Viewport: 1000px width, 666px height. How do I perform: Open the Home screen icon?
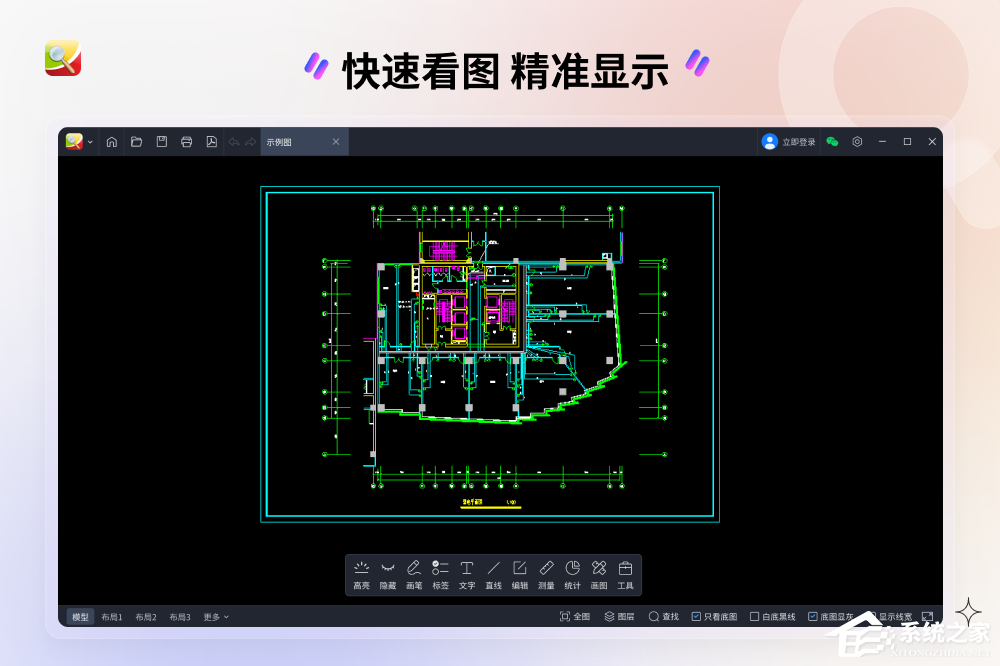[112, 142]
